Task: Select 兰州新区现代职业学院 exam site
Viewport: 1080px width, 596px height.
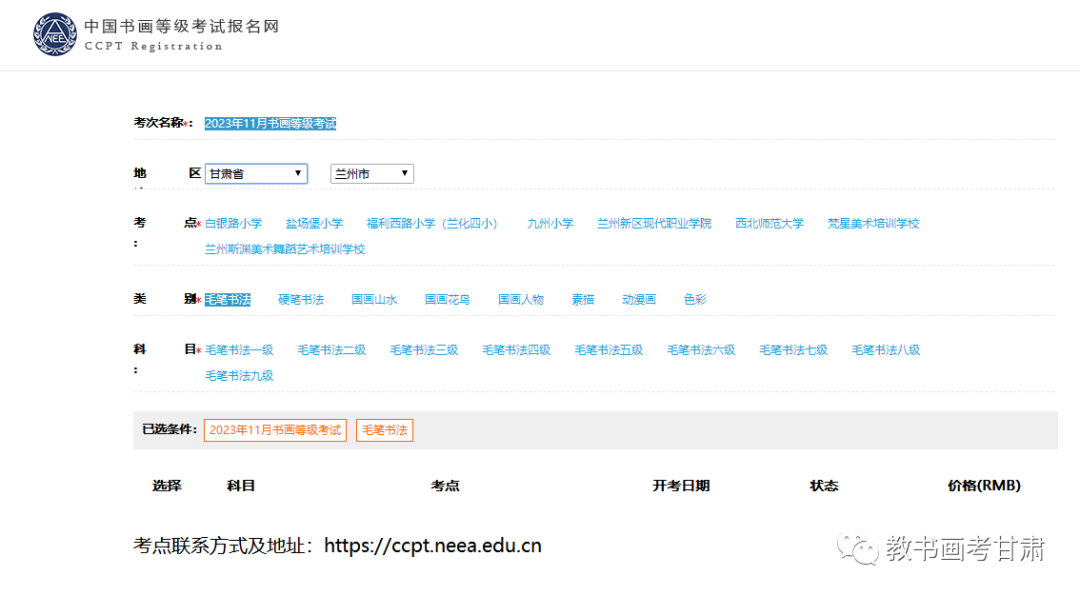Action: click(x=654, y=224)
